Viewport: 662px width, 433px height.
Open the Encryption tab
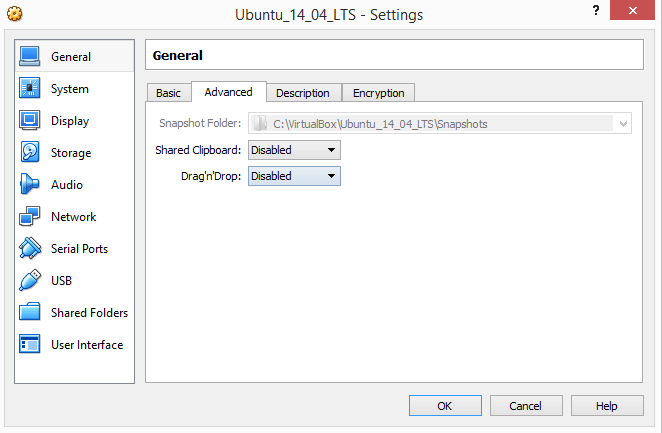click(x=379, y=93)
